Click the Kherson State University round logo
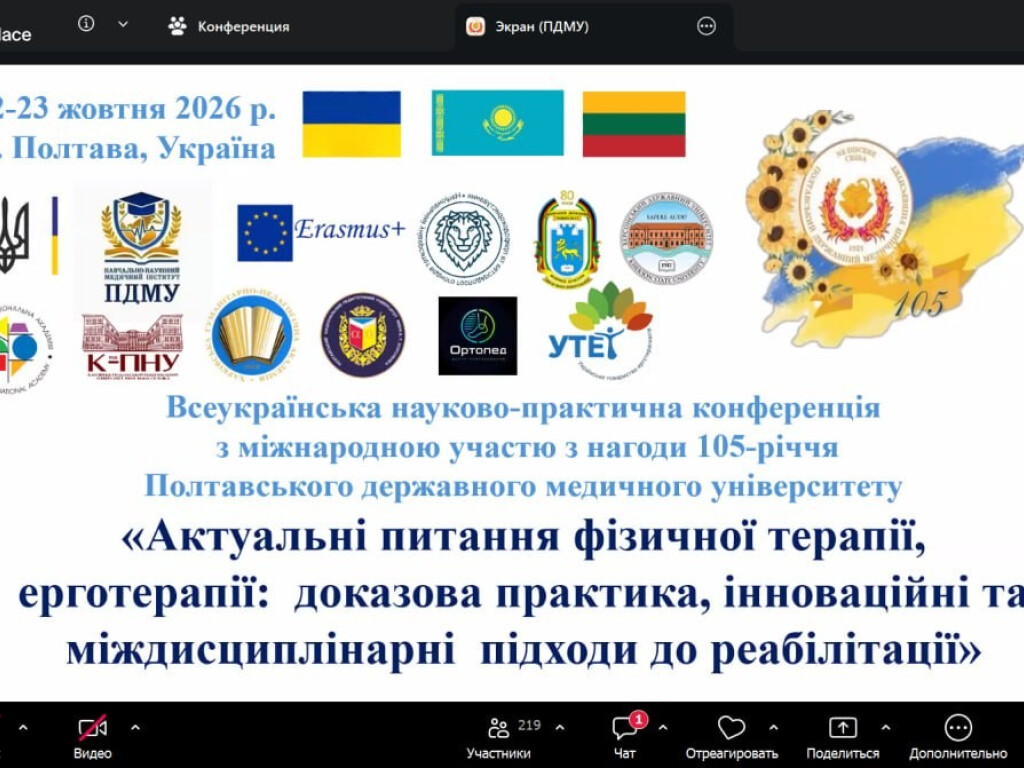This screenshot has height=768, width=1024. 666,238
